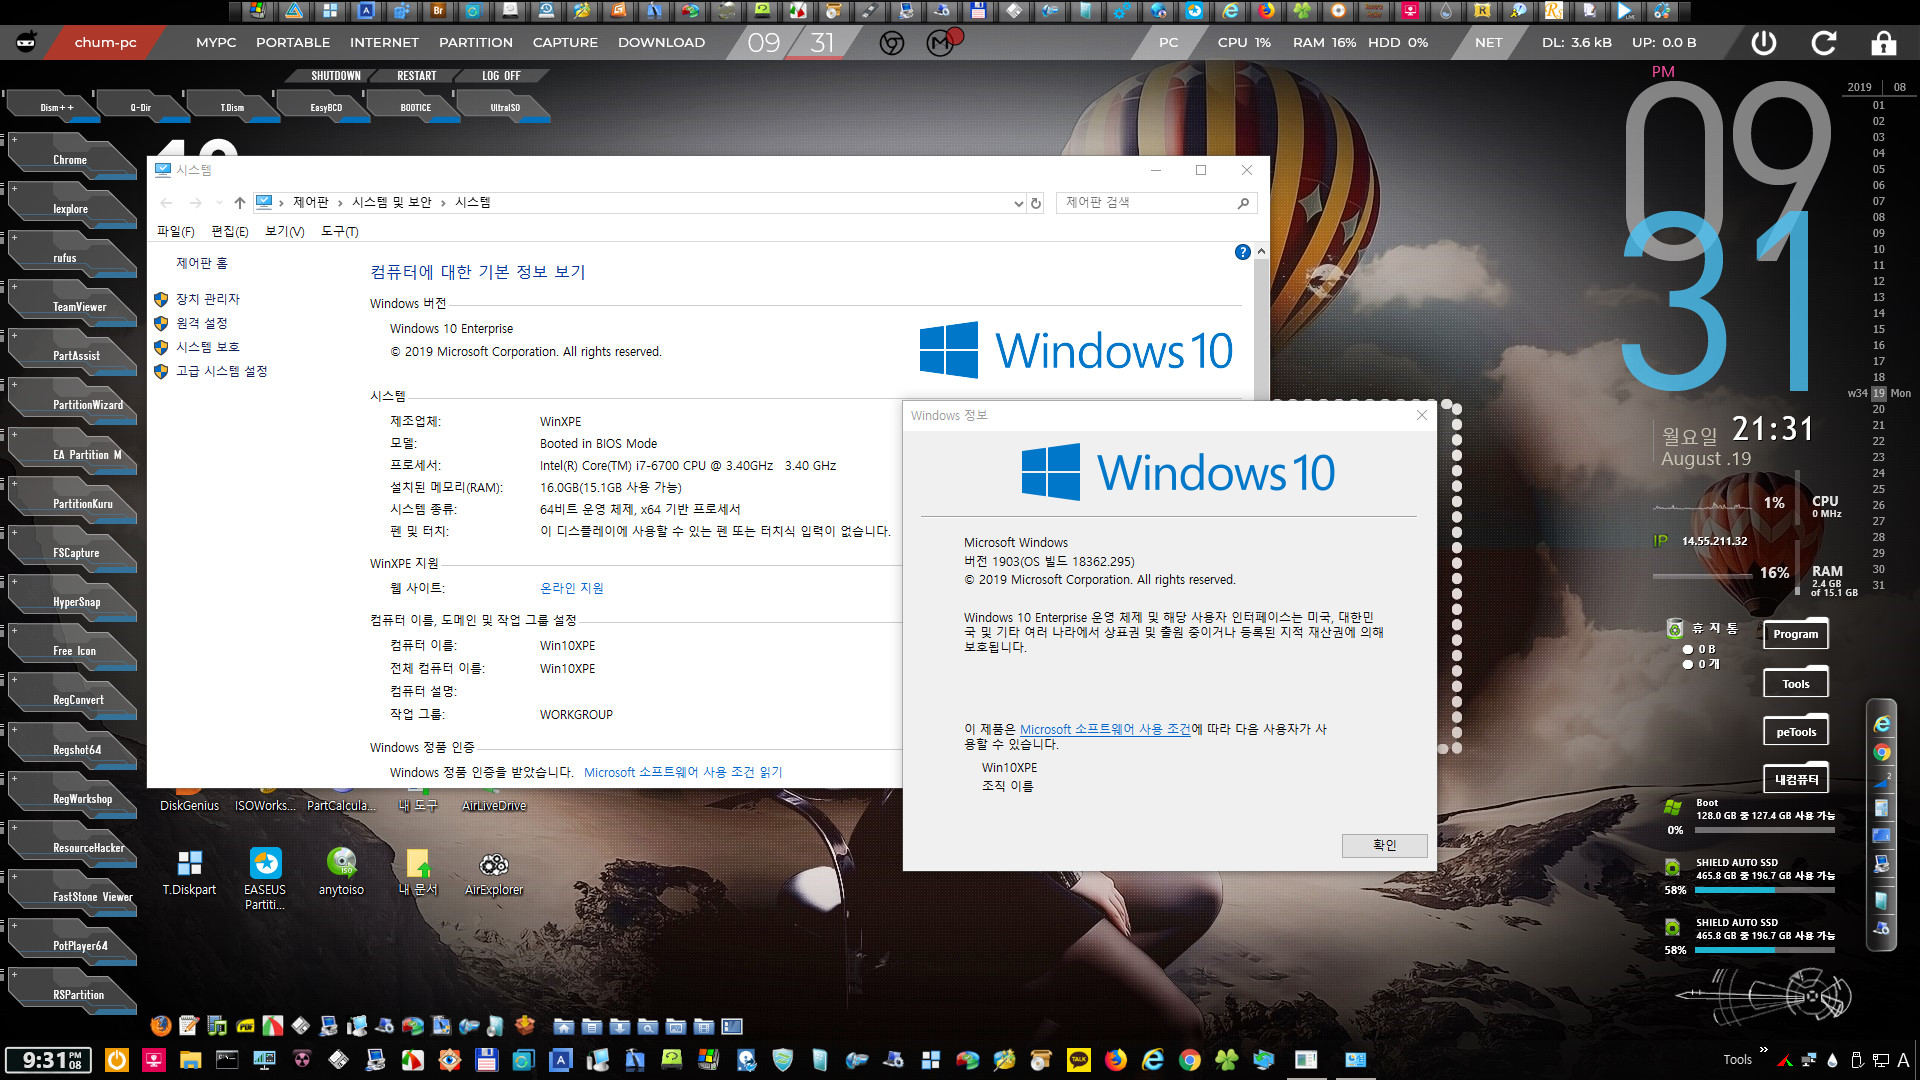The image size is (1920, 1080).
Task: Click the Program button on right panel
Action: click(1796, 634)
